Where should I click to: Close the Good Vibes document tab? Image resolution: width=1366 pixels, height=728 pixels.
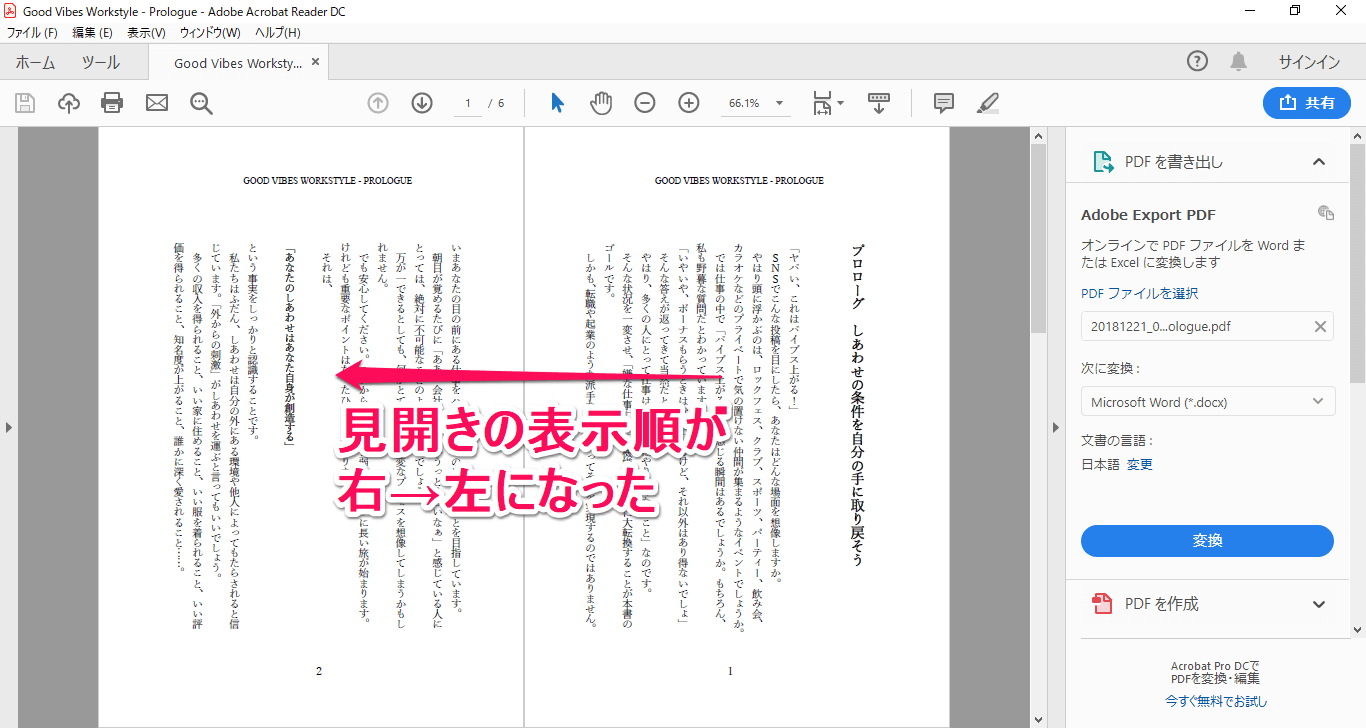[316, 62]
